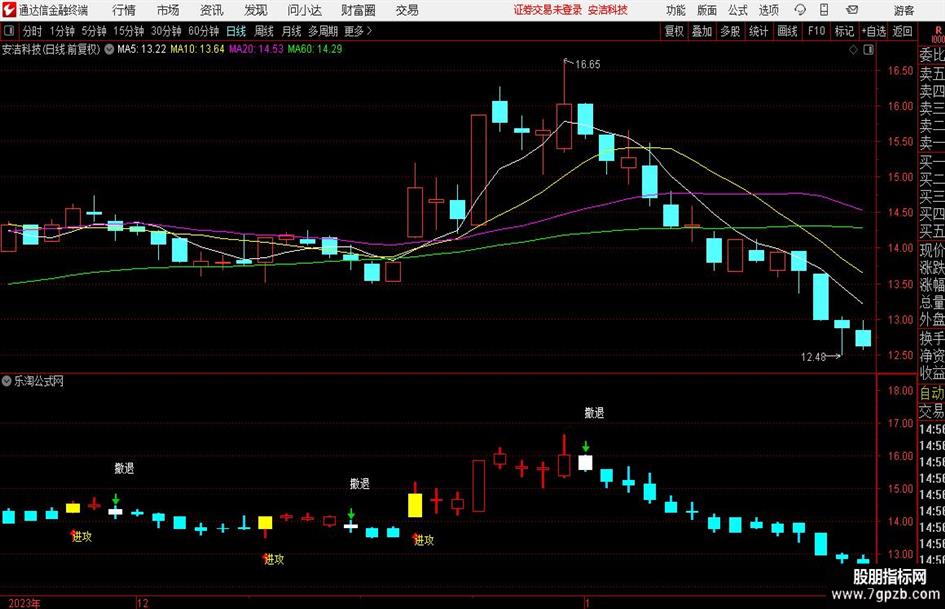Click the red 安洁科技 title link
The image size is (945, 609).
(x=608, y=10)
